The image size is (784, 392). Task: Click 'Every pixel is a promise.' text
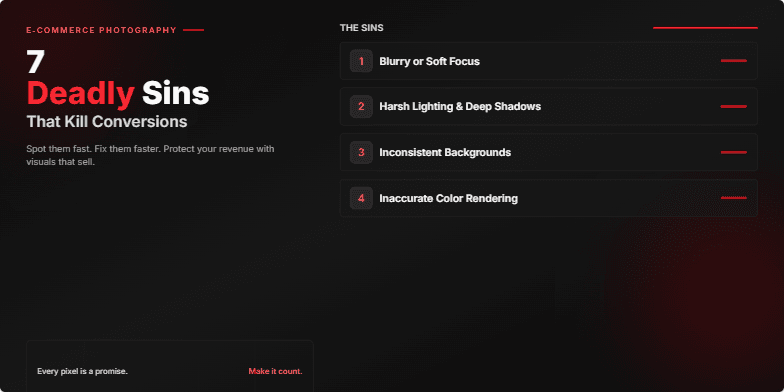pyautogui.click(x=82, y=372)
